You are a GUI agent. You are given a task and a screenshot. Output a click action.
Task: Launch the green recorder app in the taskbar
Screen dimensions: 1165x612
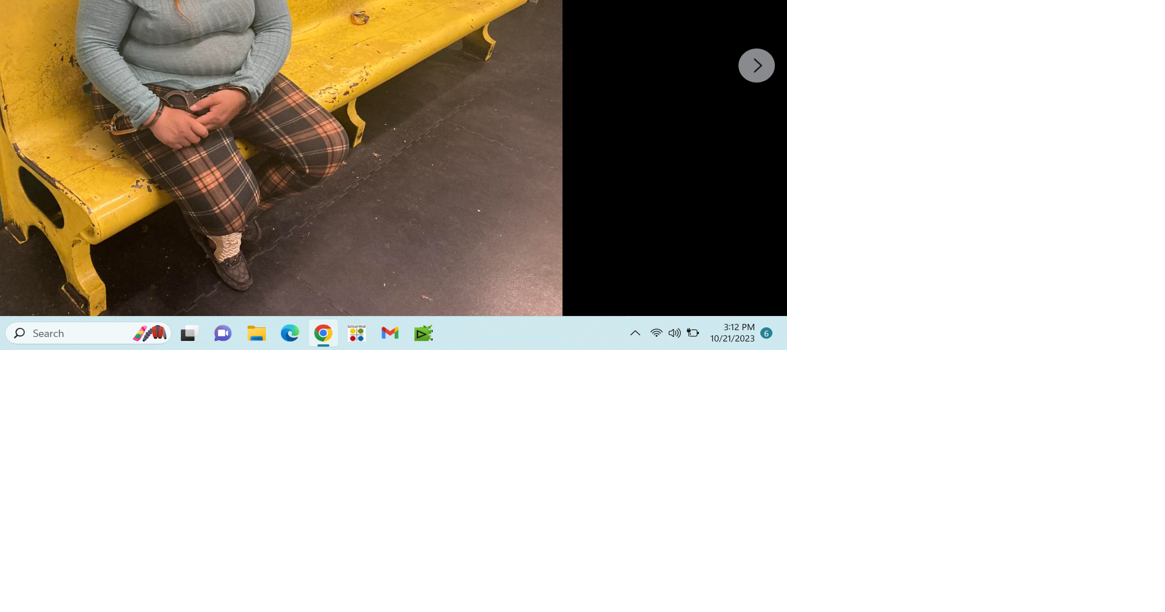(424, 334)
